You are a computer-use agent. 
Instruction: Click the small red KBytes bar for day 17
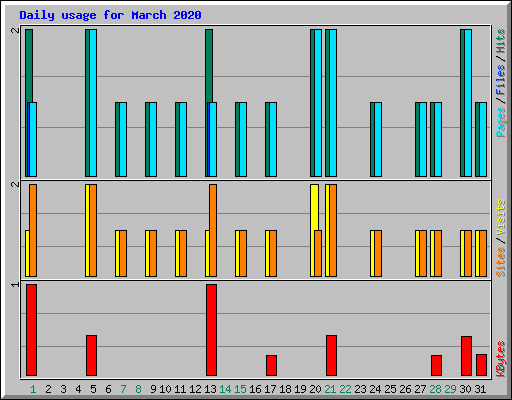pyautogui.click(x=271, y=365)
